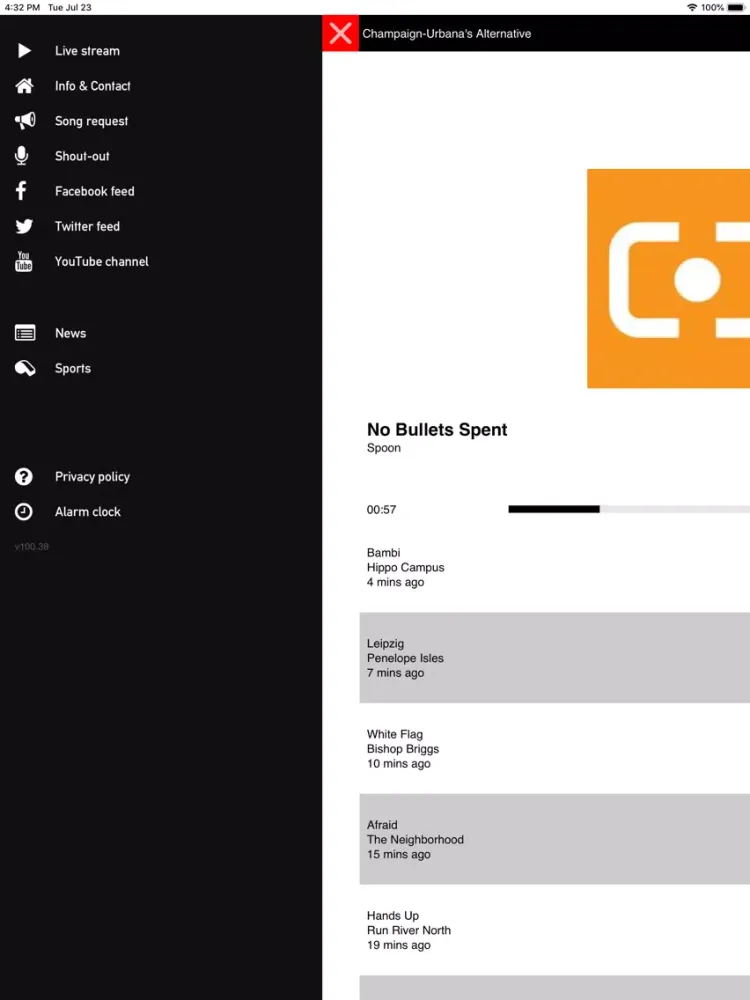Tap the Champaign-Urbana's Alternative header title
This screenshot has width=750, height=1000.
click(446, 34)
